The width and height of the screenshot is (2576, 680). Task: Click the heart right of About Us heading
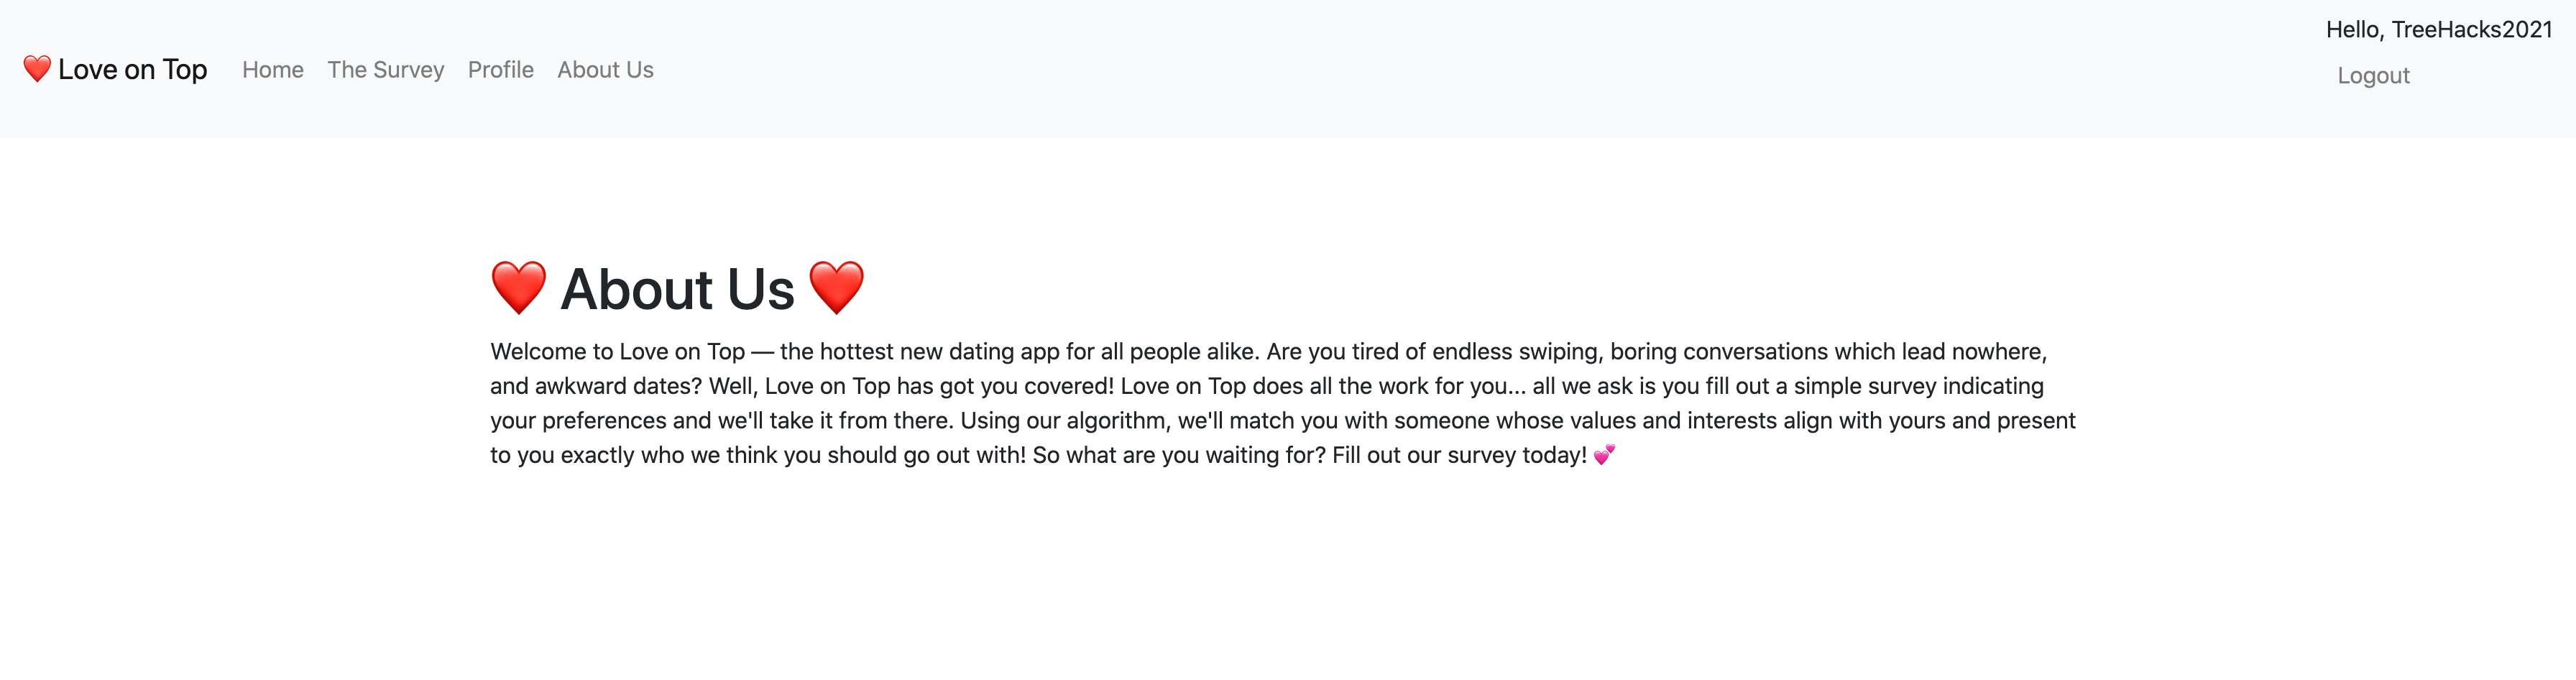tap(836, 288)
